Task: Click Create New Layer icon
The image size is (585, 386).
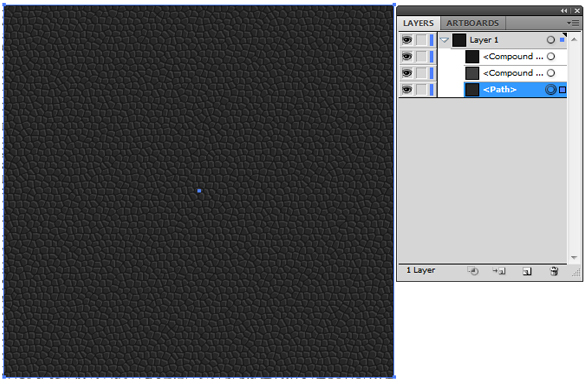Action: coord(527,272)
